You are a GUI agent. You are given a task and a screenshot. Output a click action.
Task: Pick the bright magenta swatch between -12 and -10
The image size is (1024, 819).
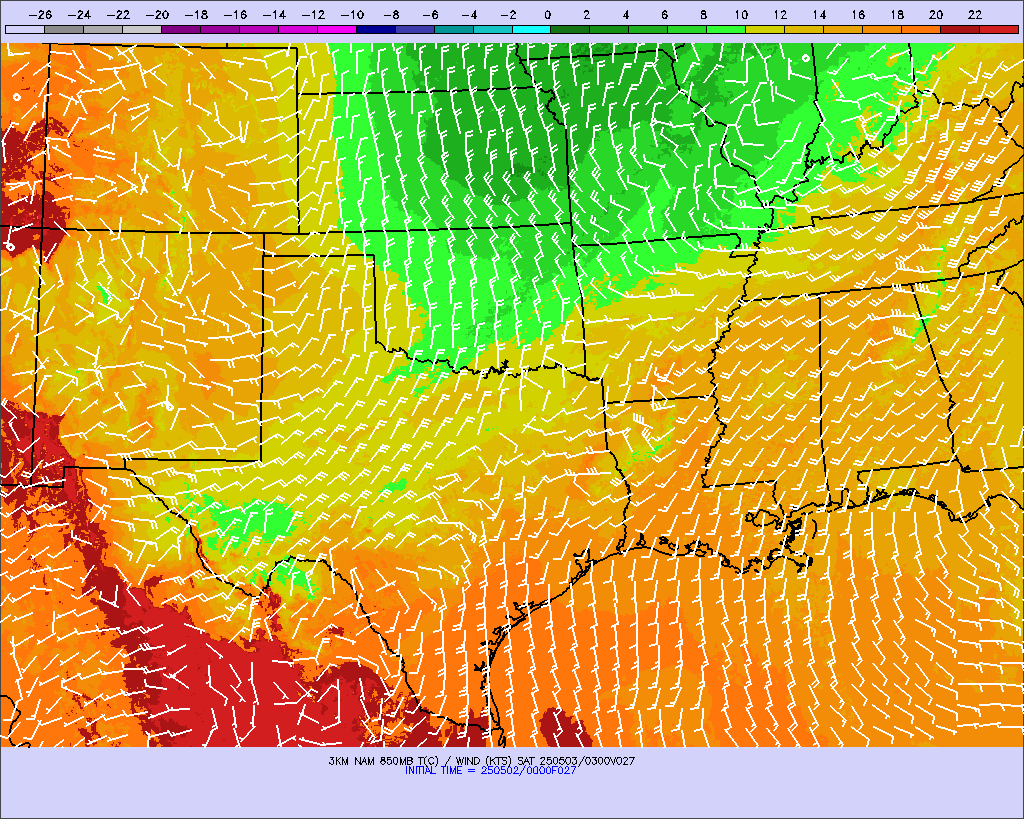pos(336,29)
